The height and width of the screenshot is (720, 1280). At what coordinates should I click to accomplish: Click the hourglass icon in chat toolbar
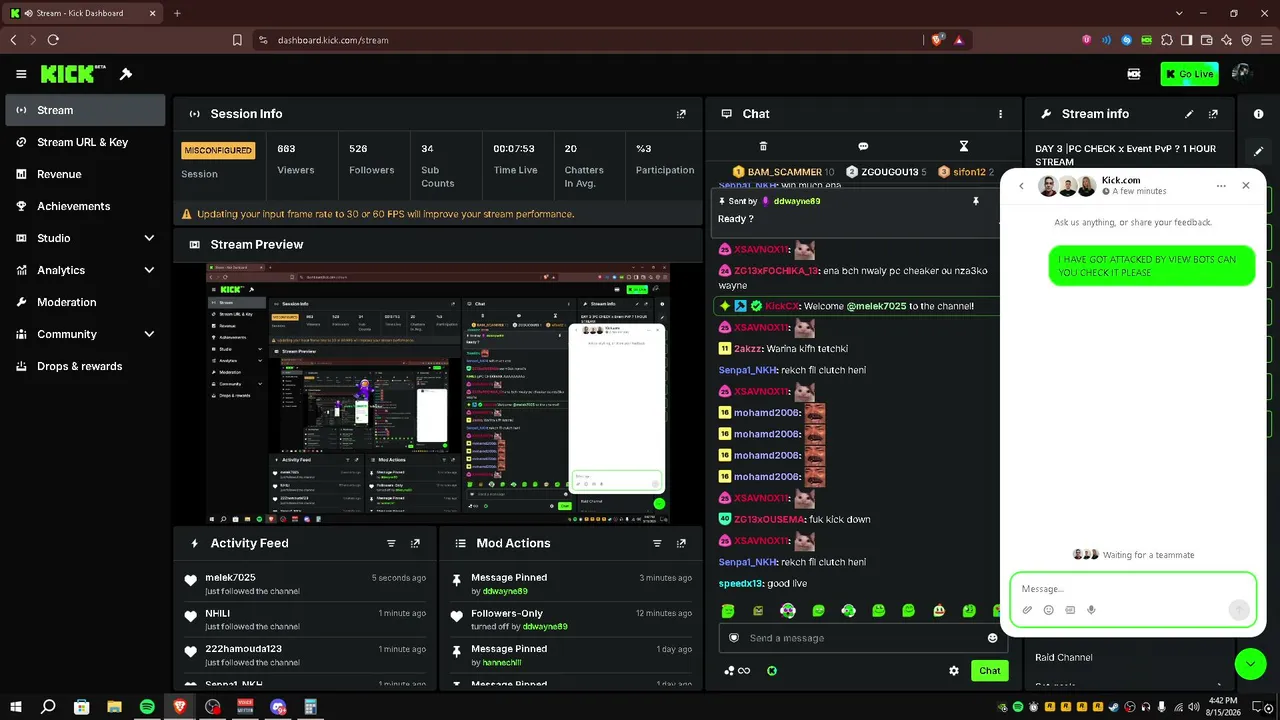pyautogui.click(x=963, y=146)
